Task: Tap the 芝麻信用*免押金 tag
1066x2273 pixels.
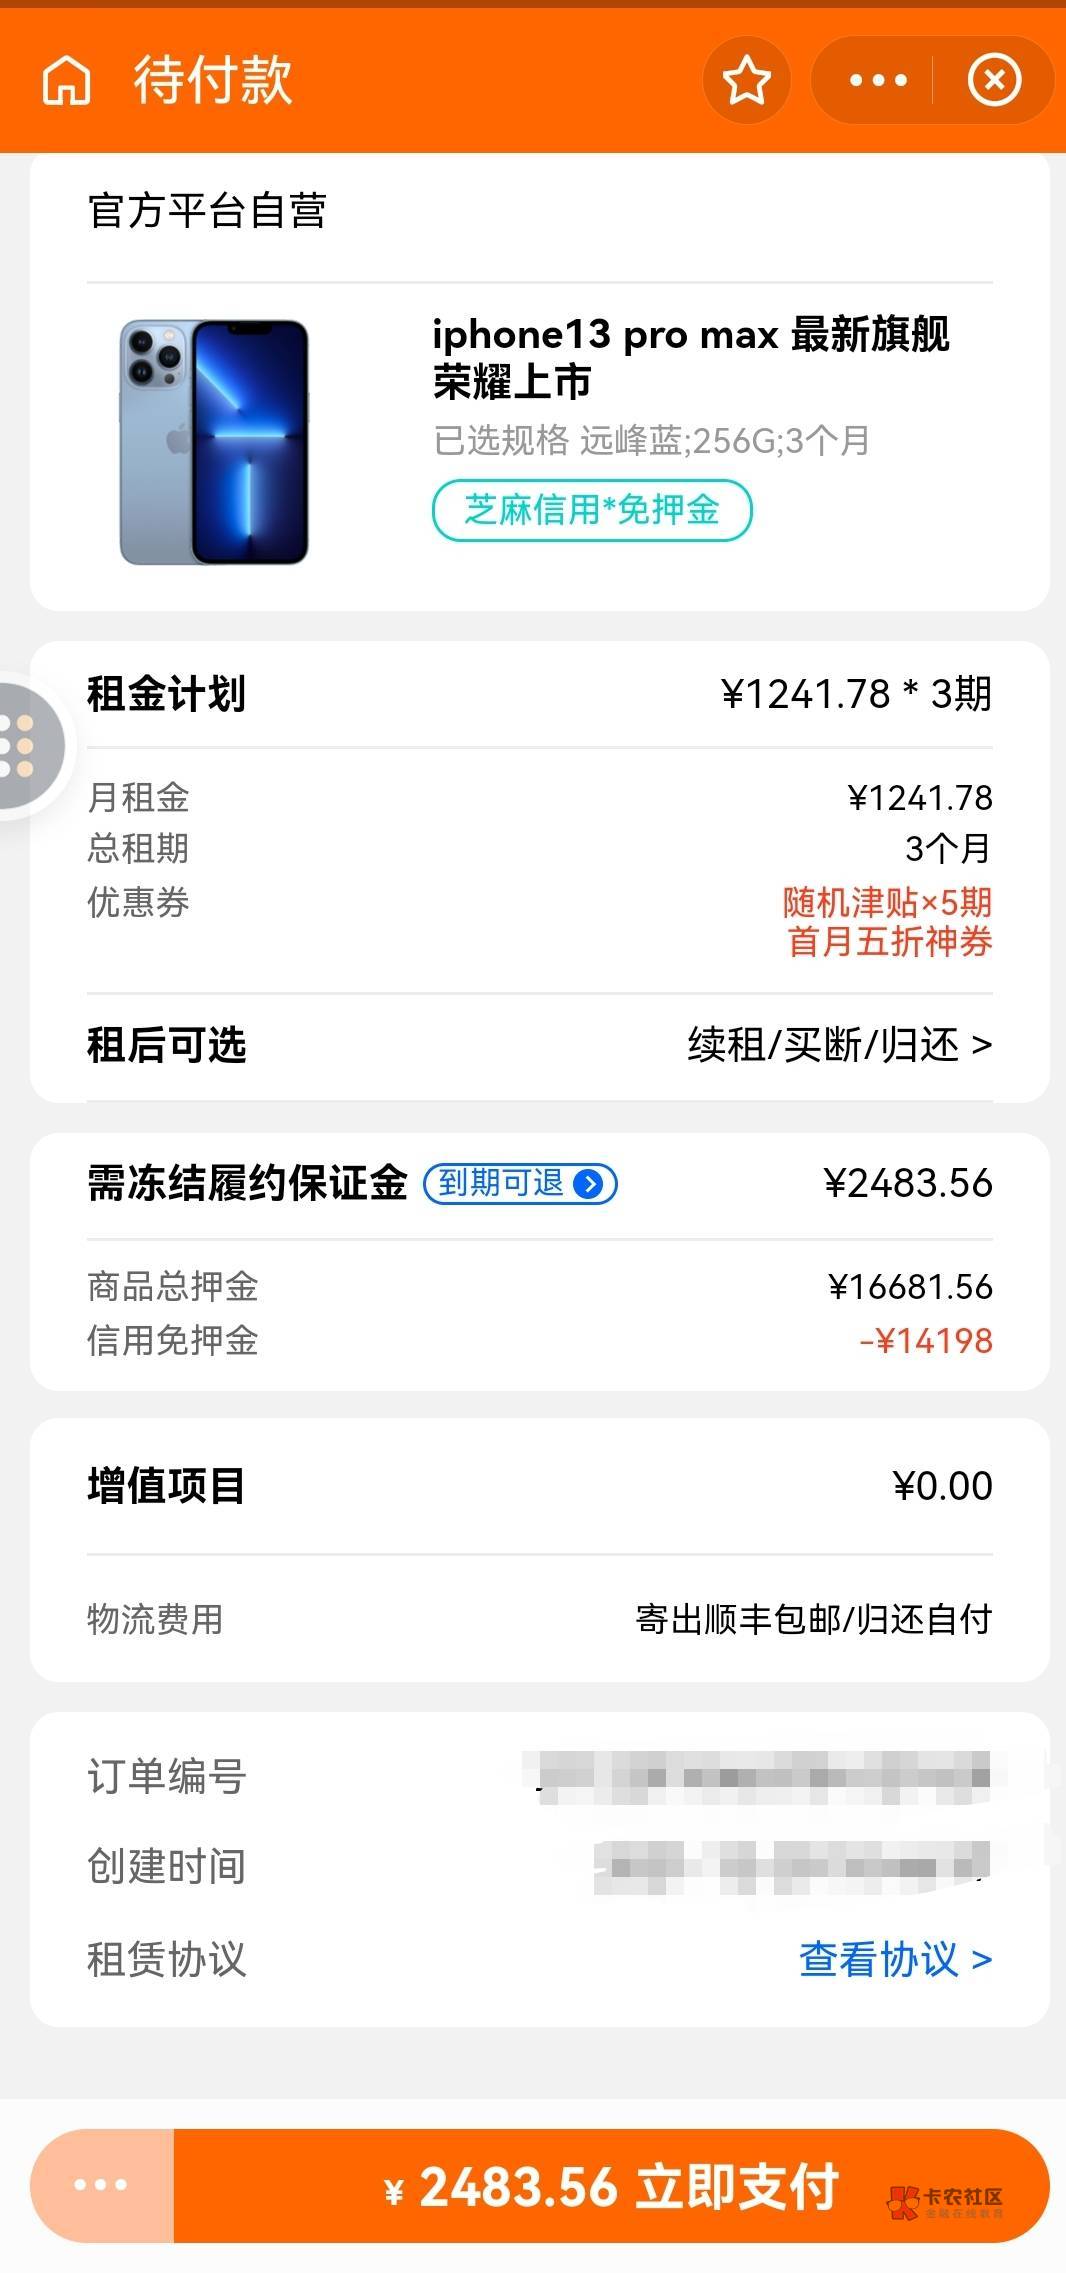Action: [x=591, y=510]
